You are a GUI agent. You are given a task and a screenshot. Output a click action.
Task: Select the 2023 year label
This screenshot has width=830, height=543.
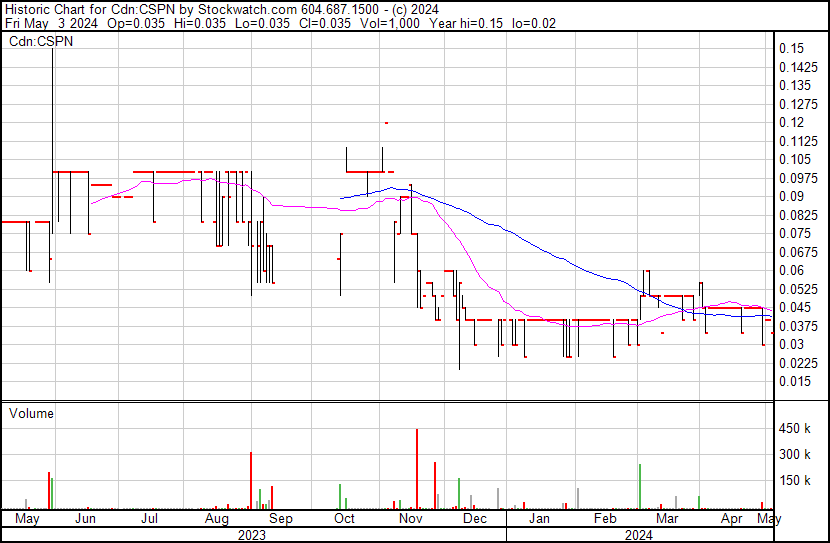tap(252, 534)
